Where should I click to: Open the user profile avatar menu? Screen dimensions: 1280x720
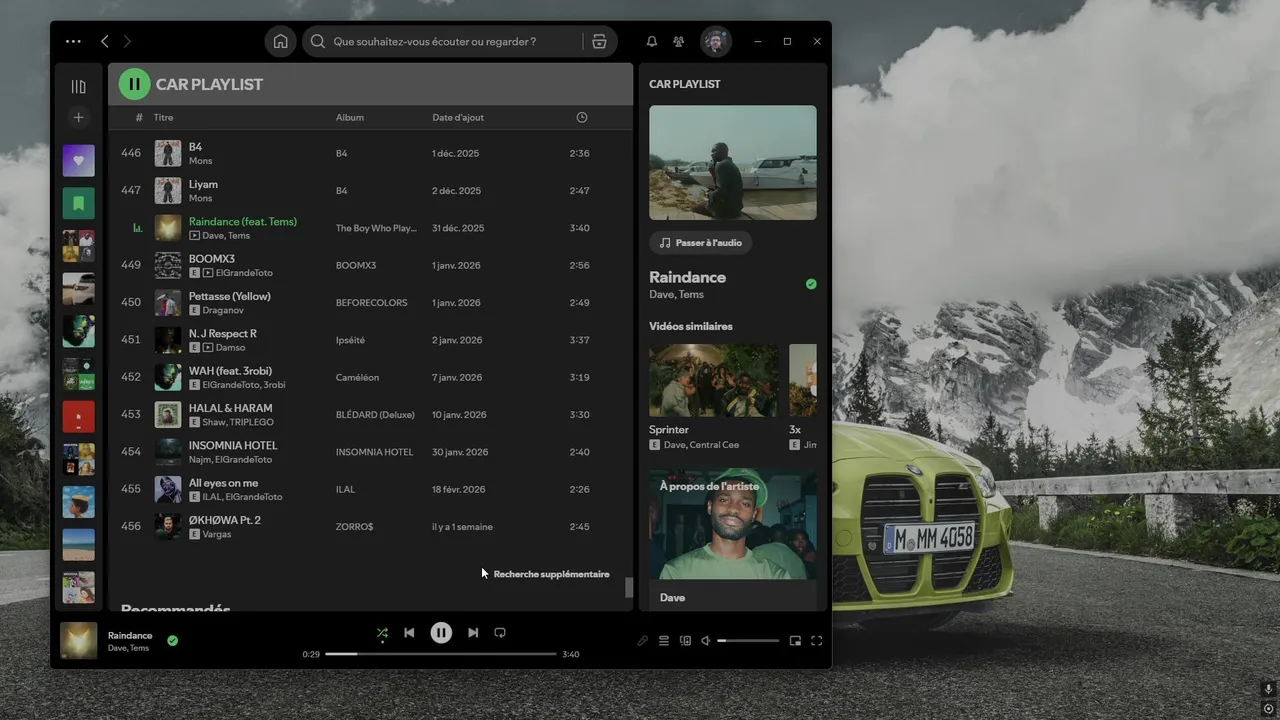[x=715, y=42]
